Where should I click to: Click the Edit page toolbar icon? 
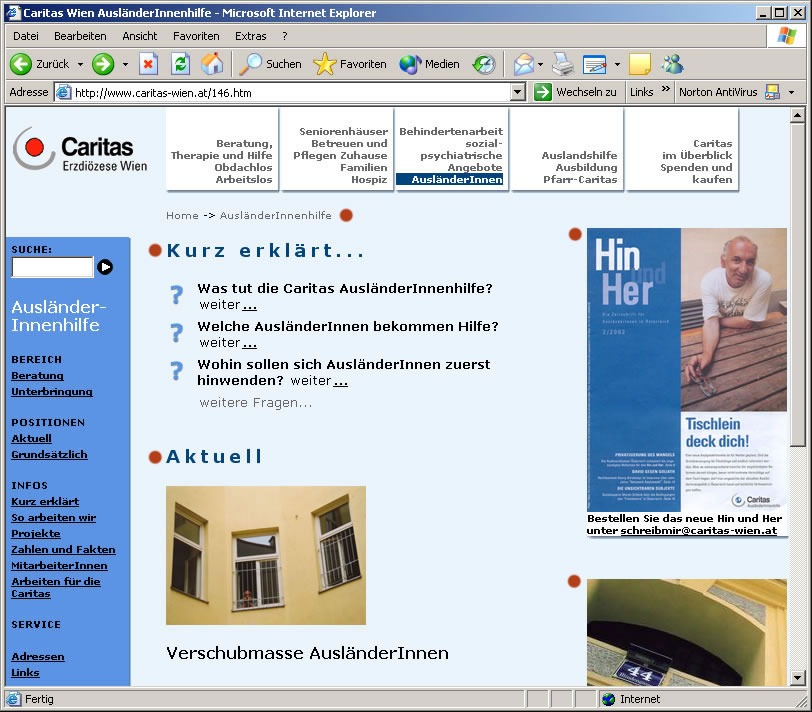click(594, 64)
